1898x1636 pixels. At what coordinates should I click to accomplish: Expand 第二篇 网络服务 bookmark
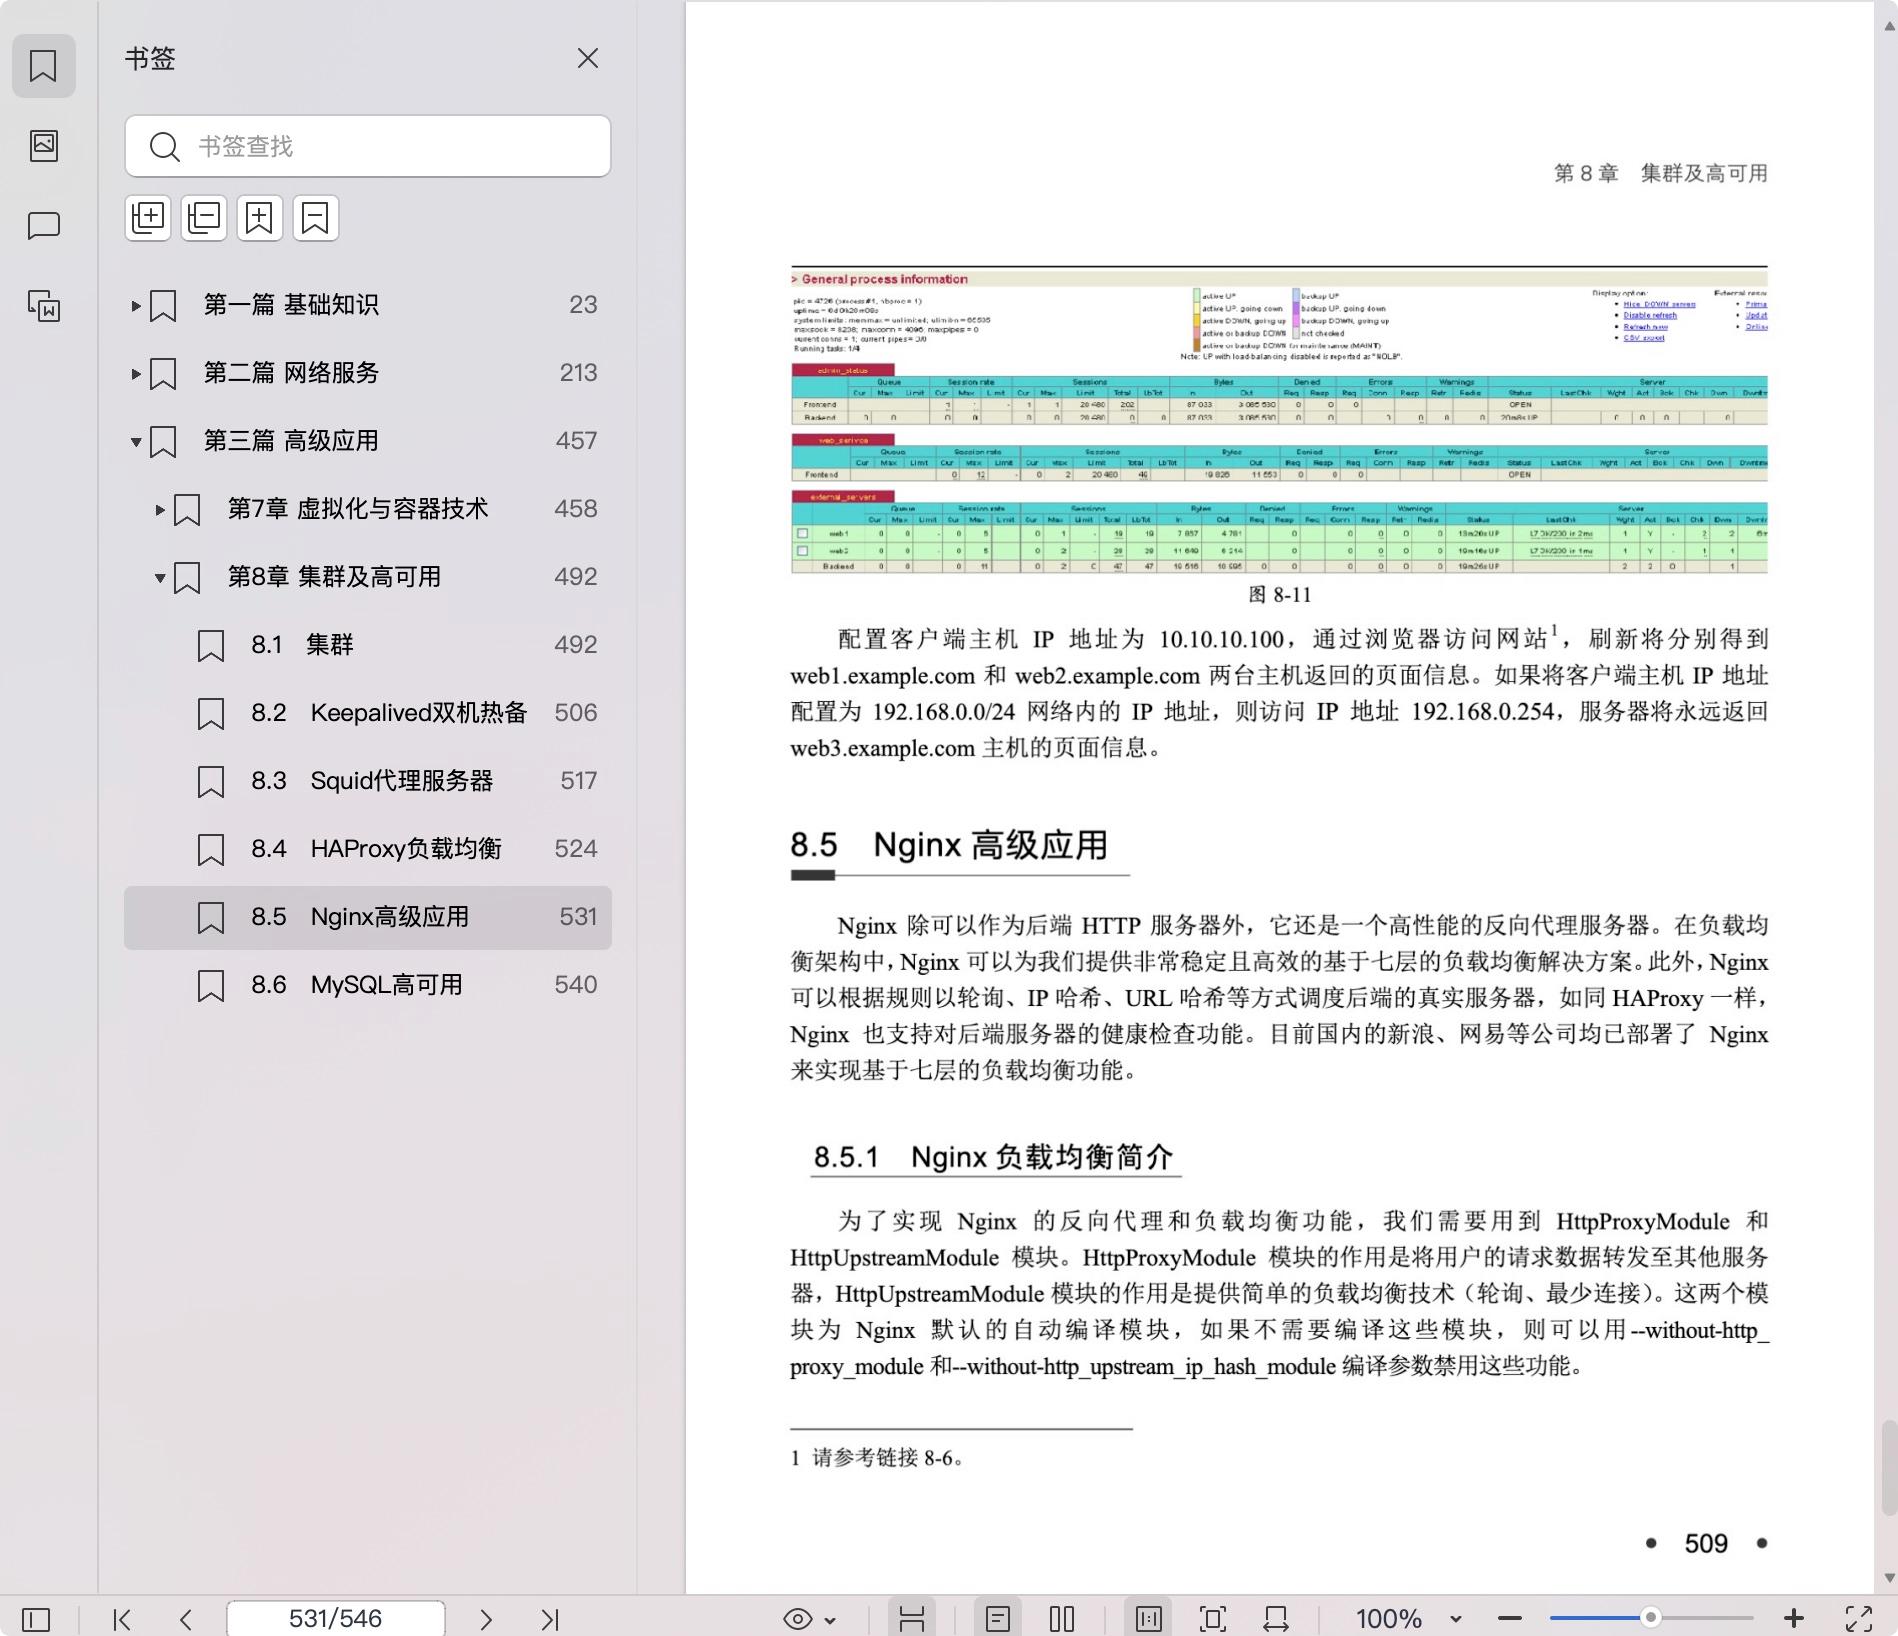[136, 374]
